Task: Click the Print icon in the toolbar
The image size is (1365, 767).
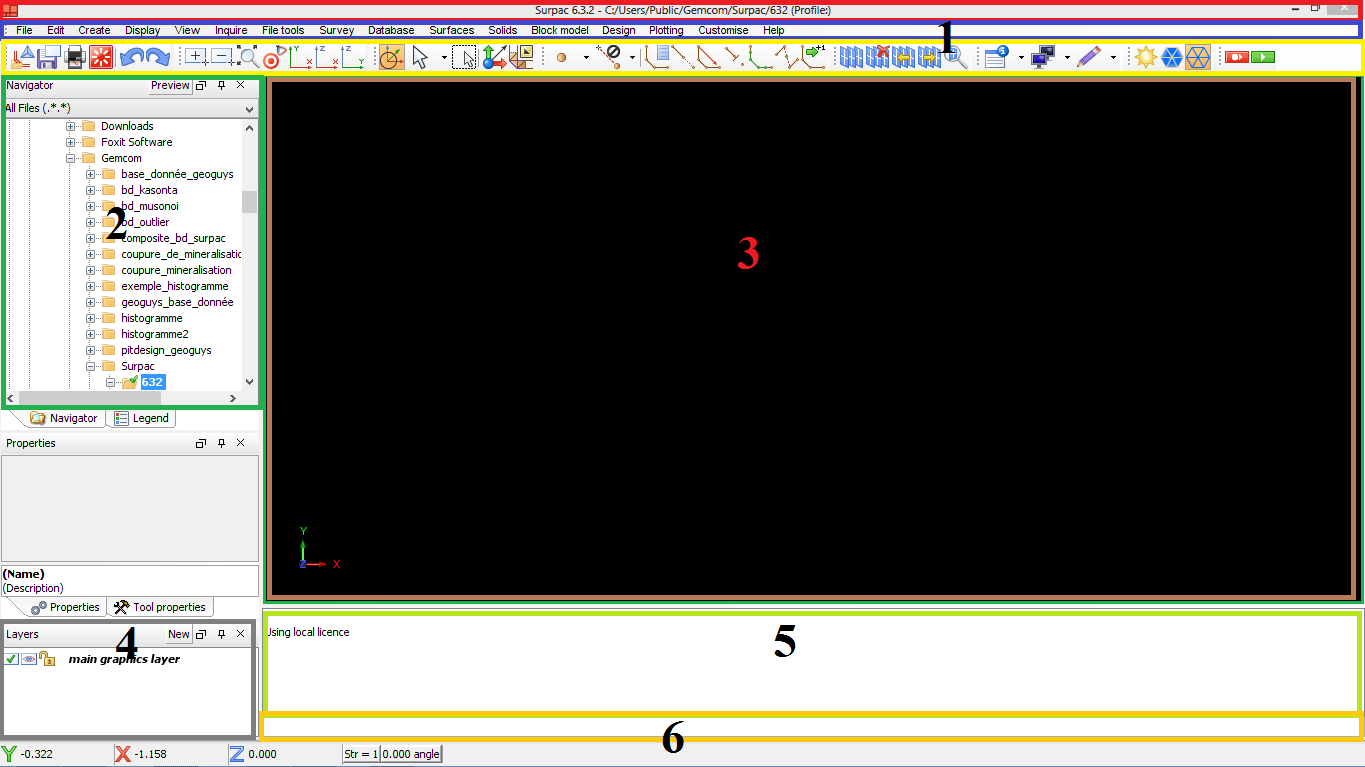Action: point(75,57)
